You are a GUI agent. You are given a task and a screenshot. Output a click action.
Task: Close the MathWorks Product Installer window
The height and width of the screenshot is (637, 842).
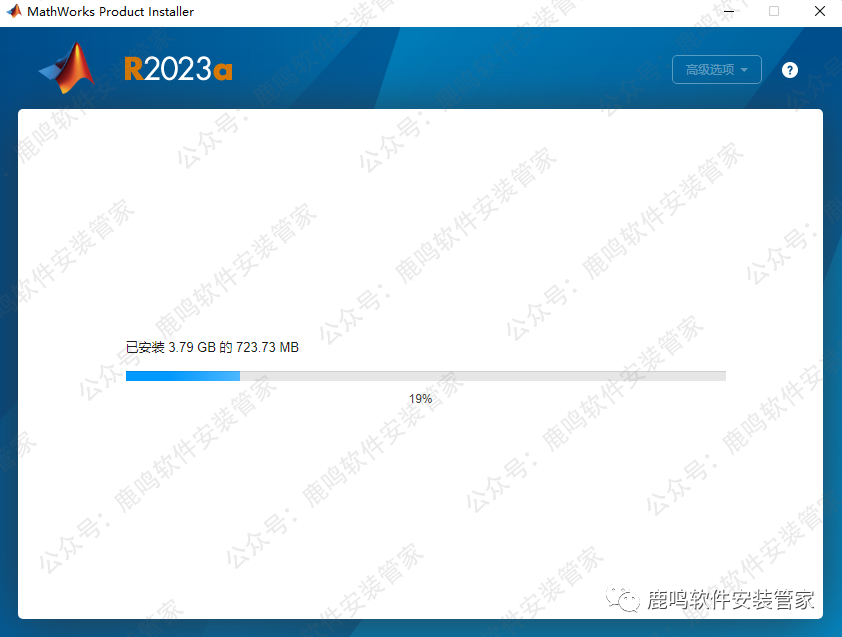(819, 11)
